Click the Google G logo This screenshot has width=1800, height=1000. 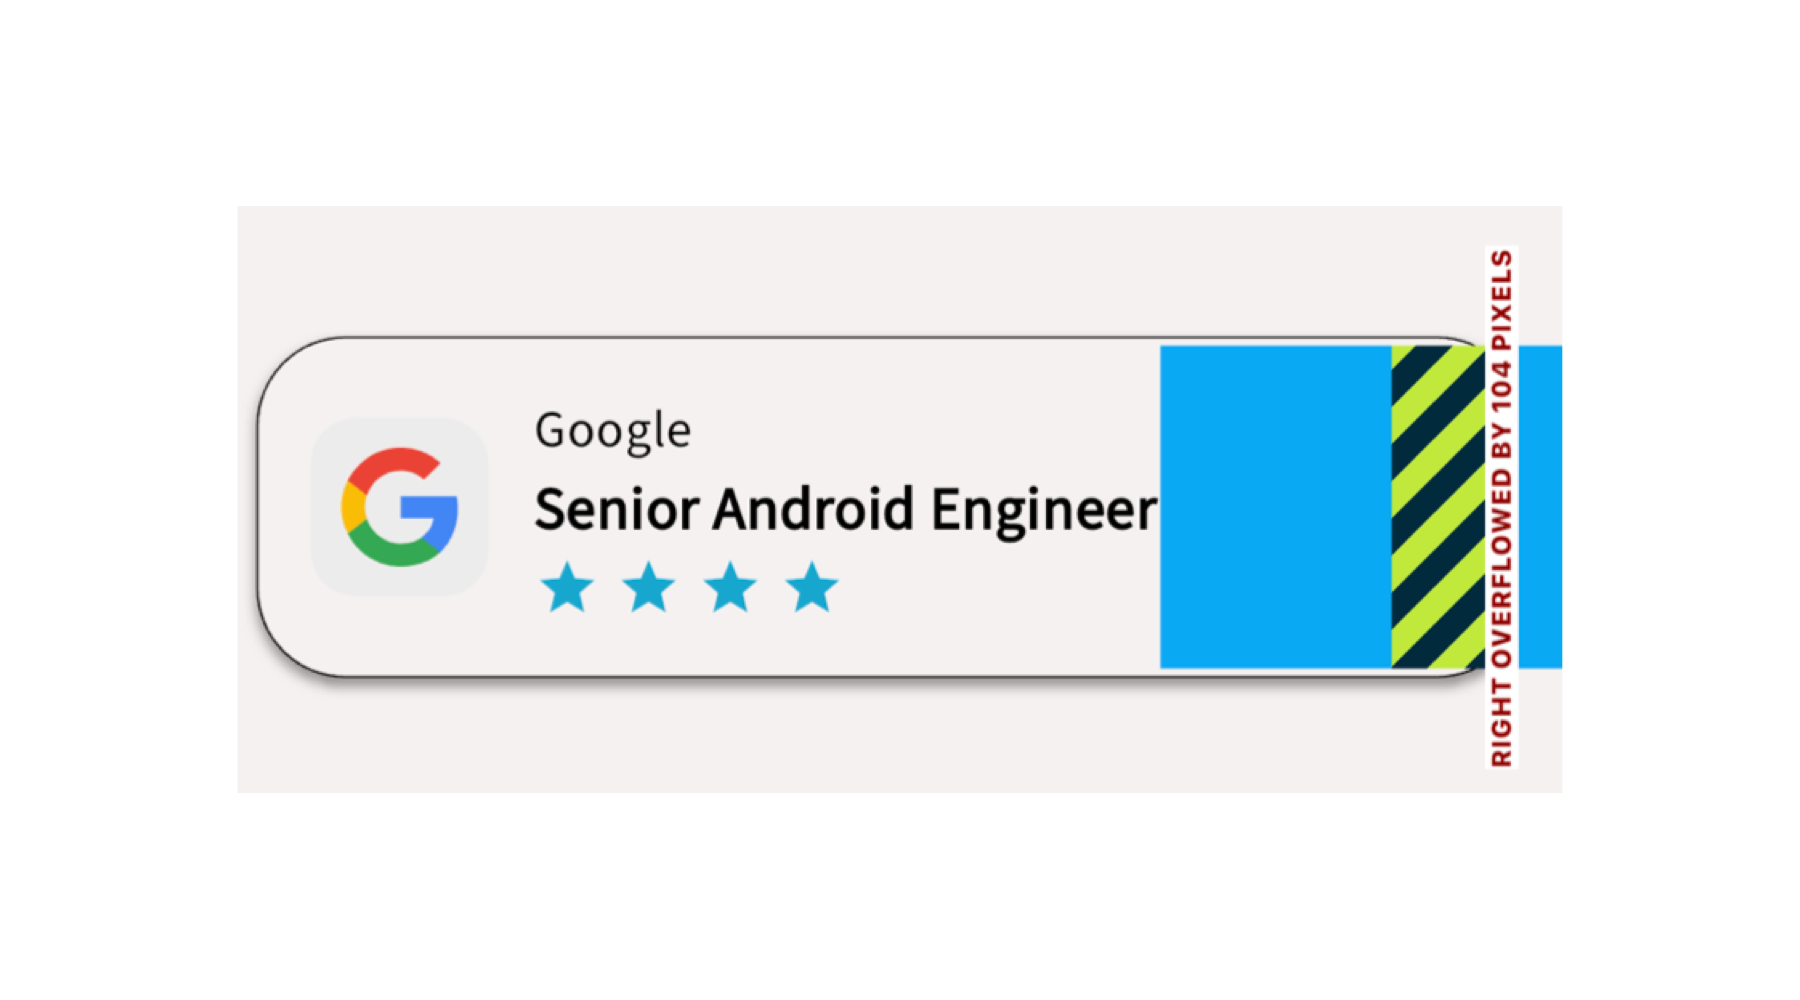(x=400, y=507)
